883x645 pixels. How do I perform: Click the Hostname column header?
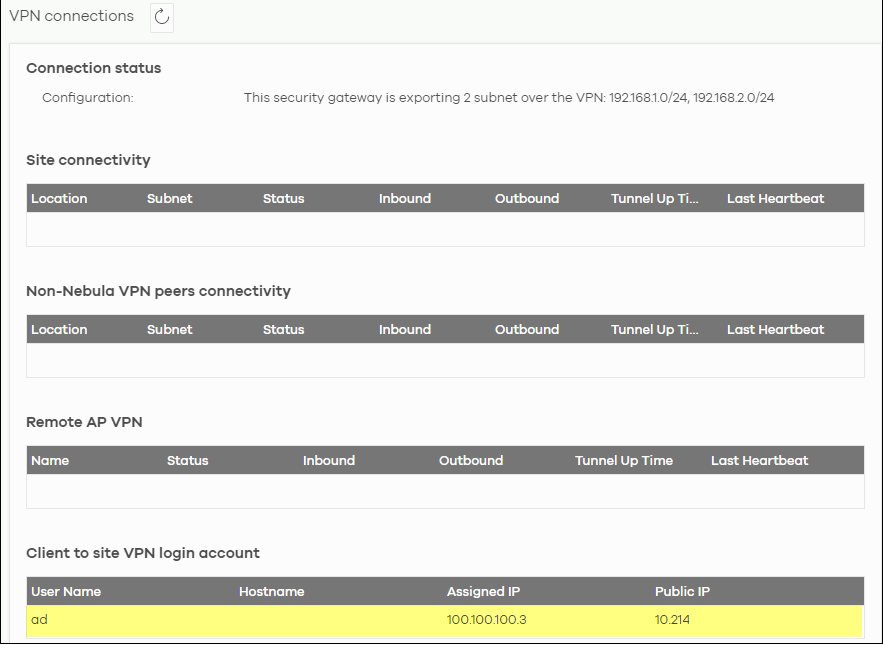point(271,591)
